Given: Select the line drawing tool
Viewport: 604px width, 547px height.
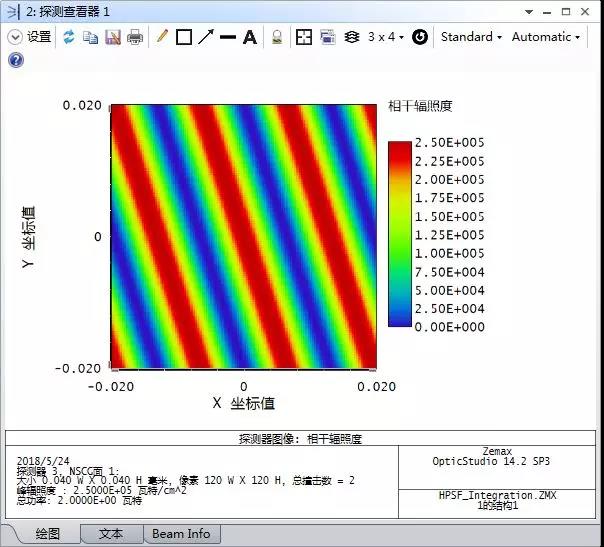Looking at the screenshot, I should 228,37.
